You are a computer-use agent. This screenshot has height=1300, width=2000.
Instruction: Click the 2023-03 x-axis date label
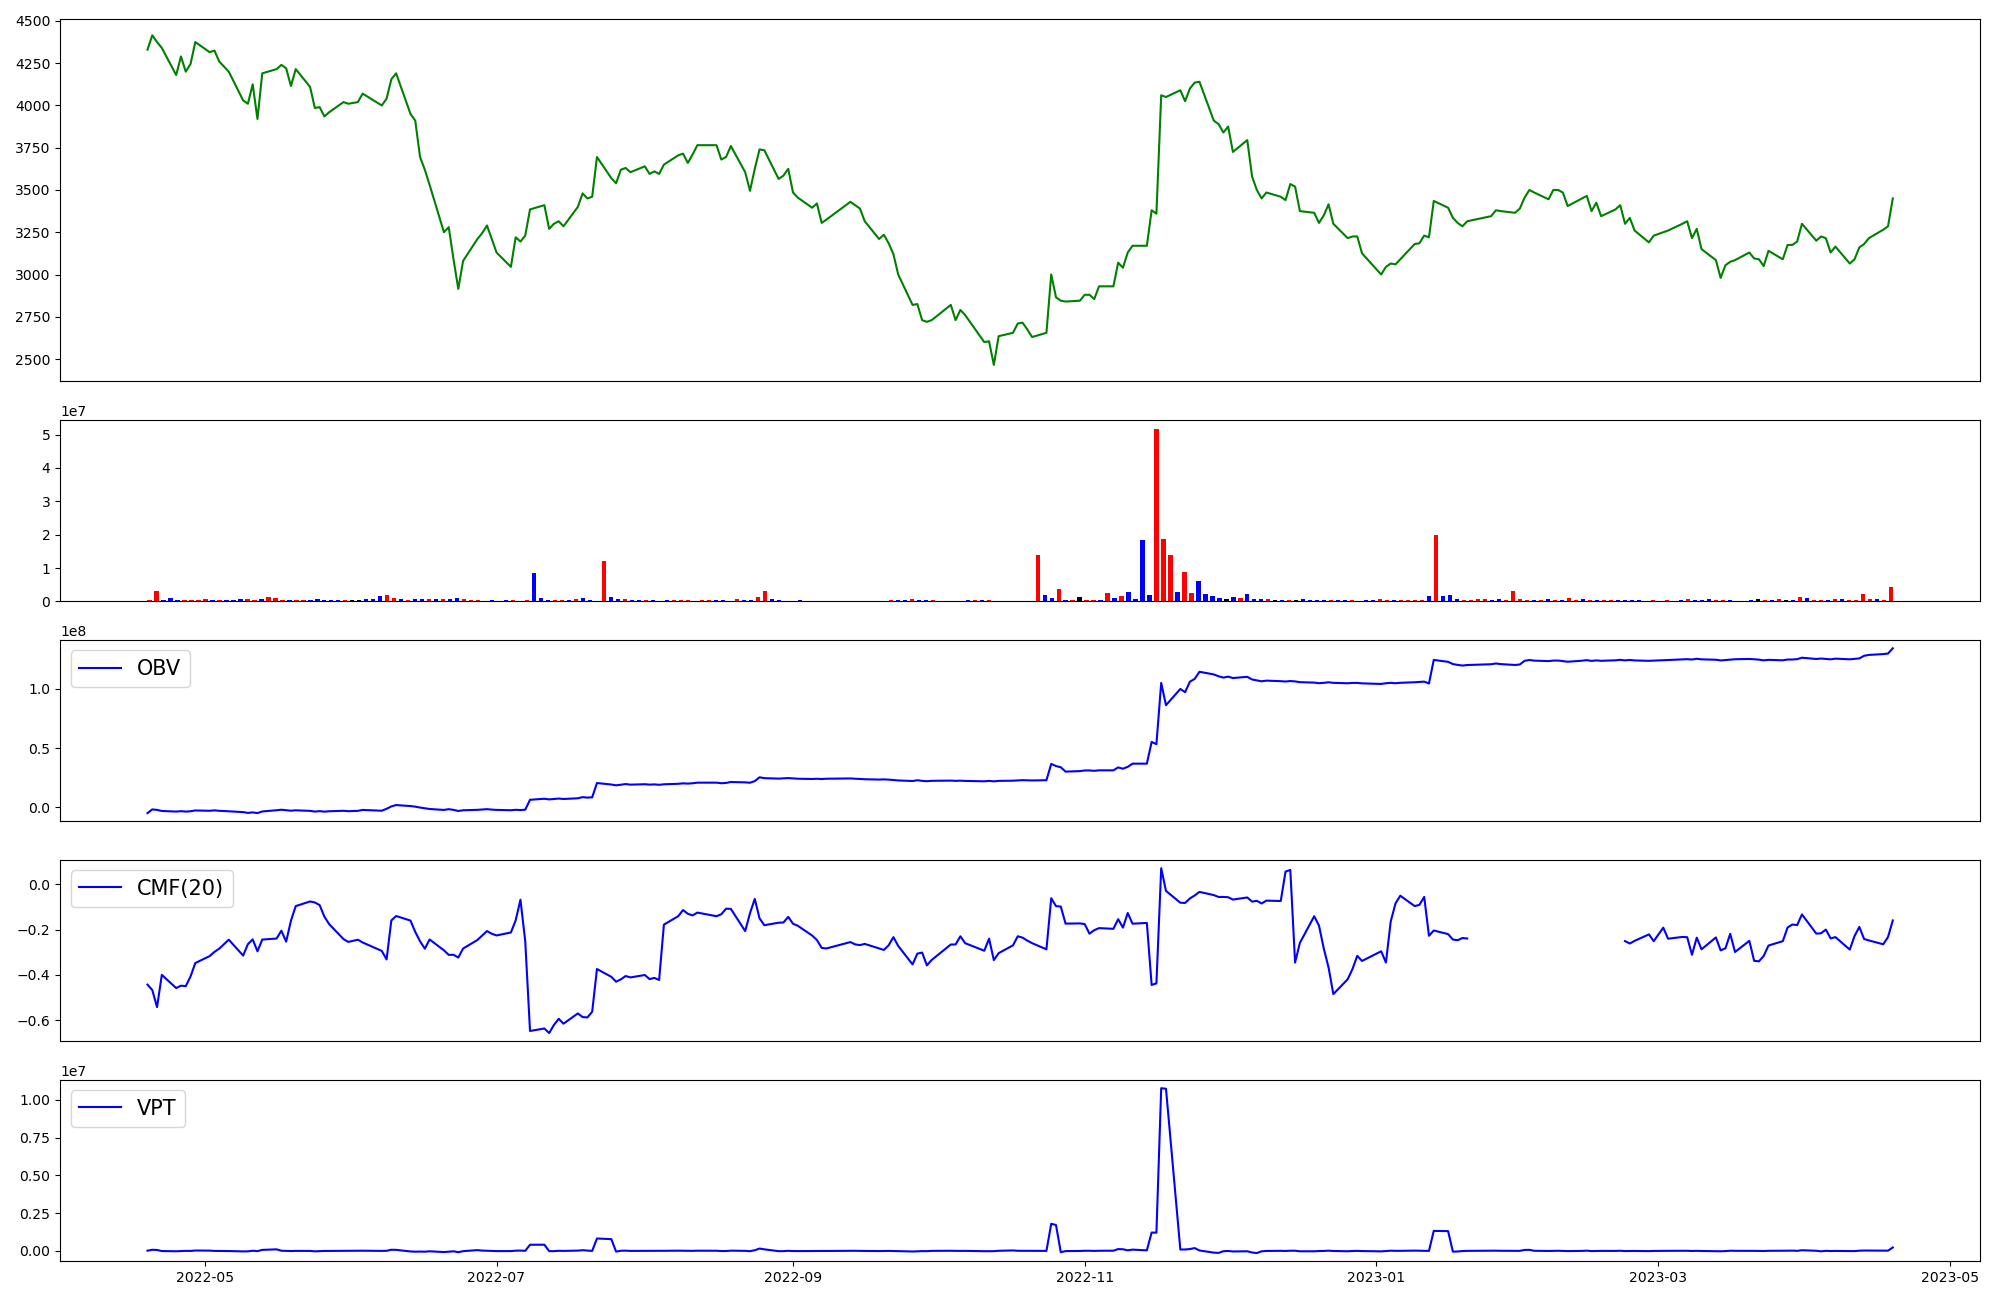[1658, 1277]
